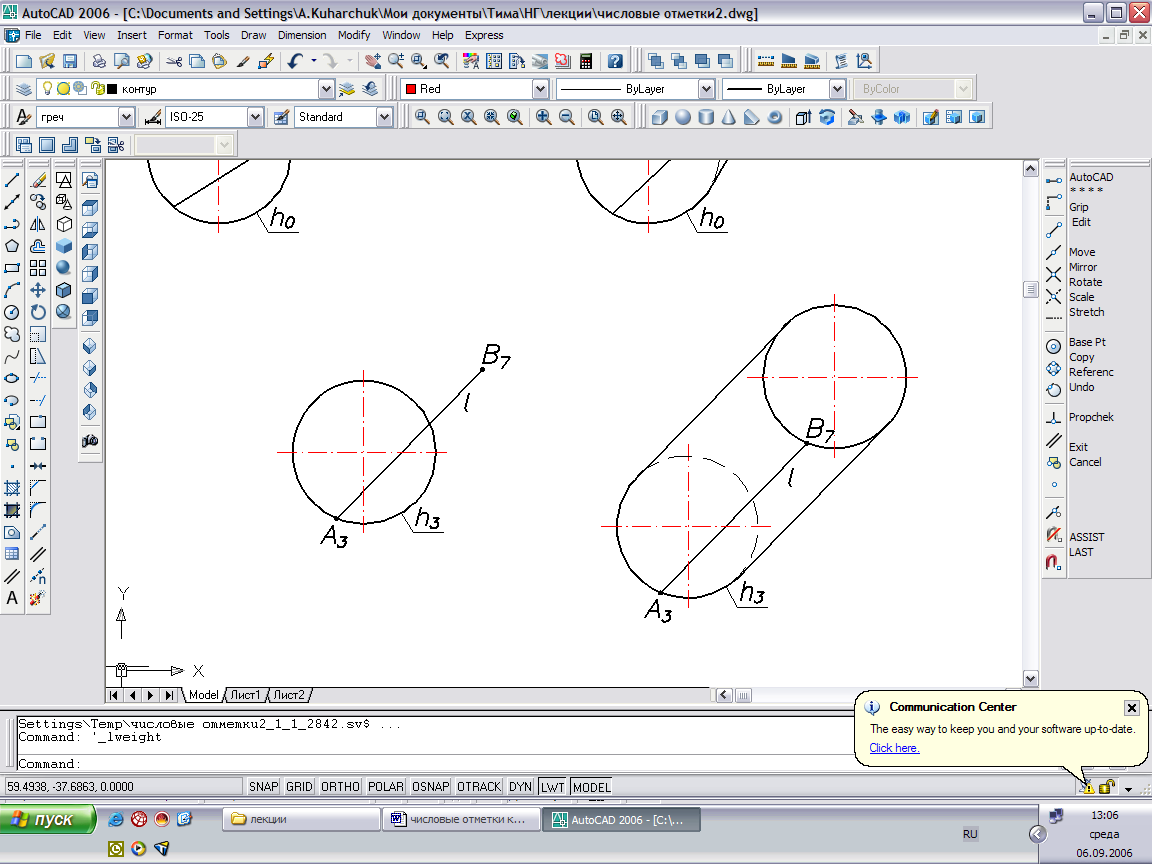
Task: Click the Cut (scissors) icon
Action: pos(174,61)
